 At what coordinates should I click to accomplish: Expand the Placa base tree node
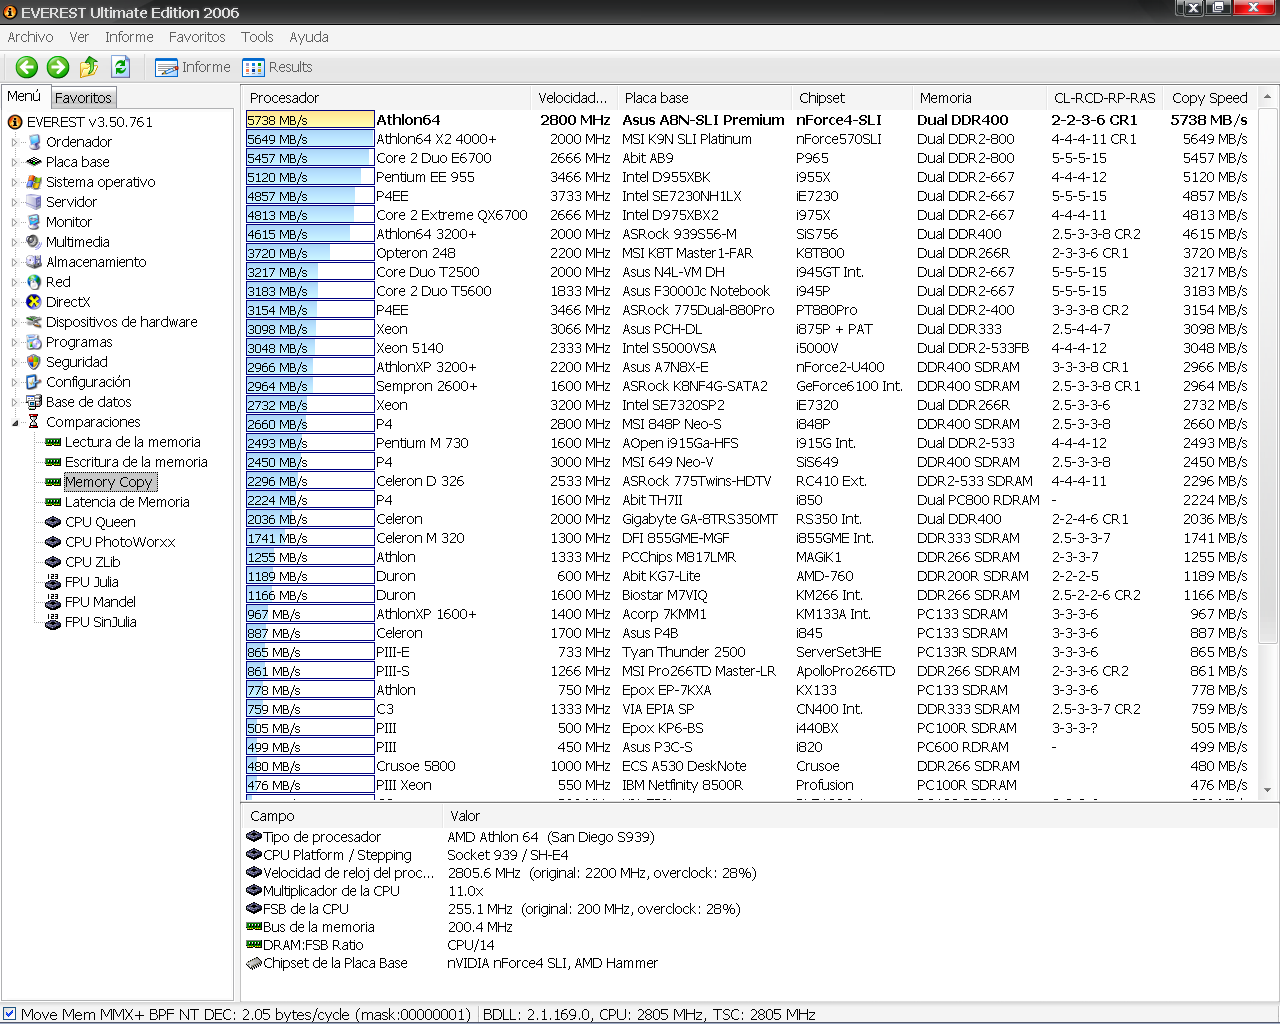click(15, 162)
